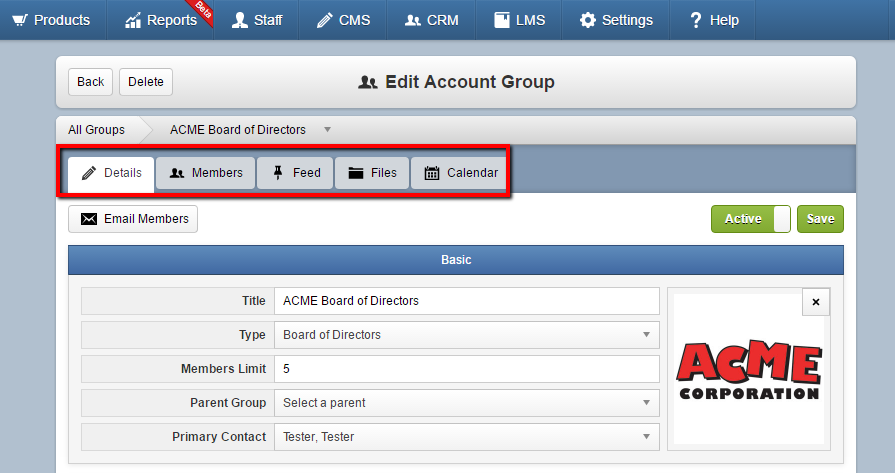Open the Type dropdown
This screenshot has width=895, height=473.
point(467,335)
